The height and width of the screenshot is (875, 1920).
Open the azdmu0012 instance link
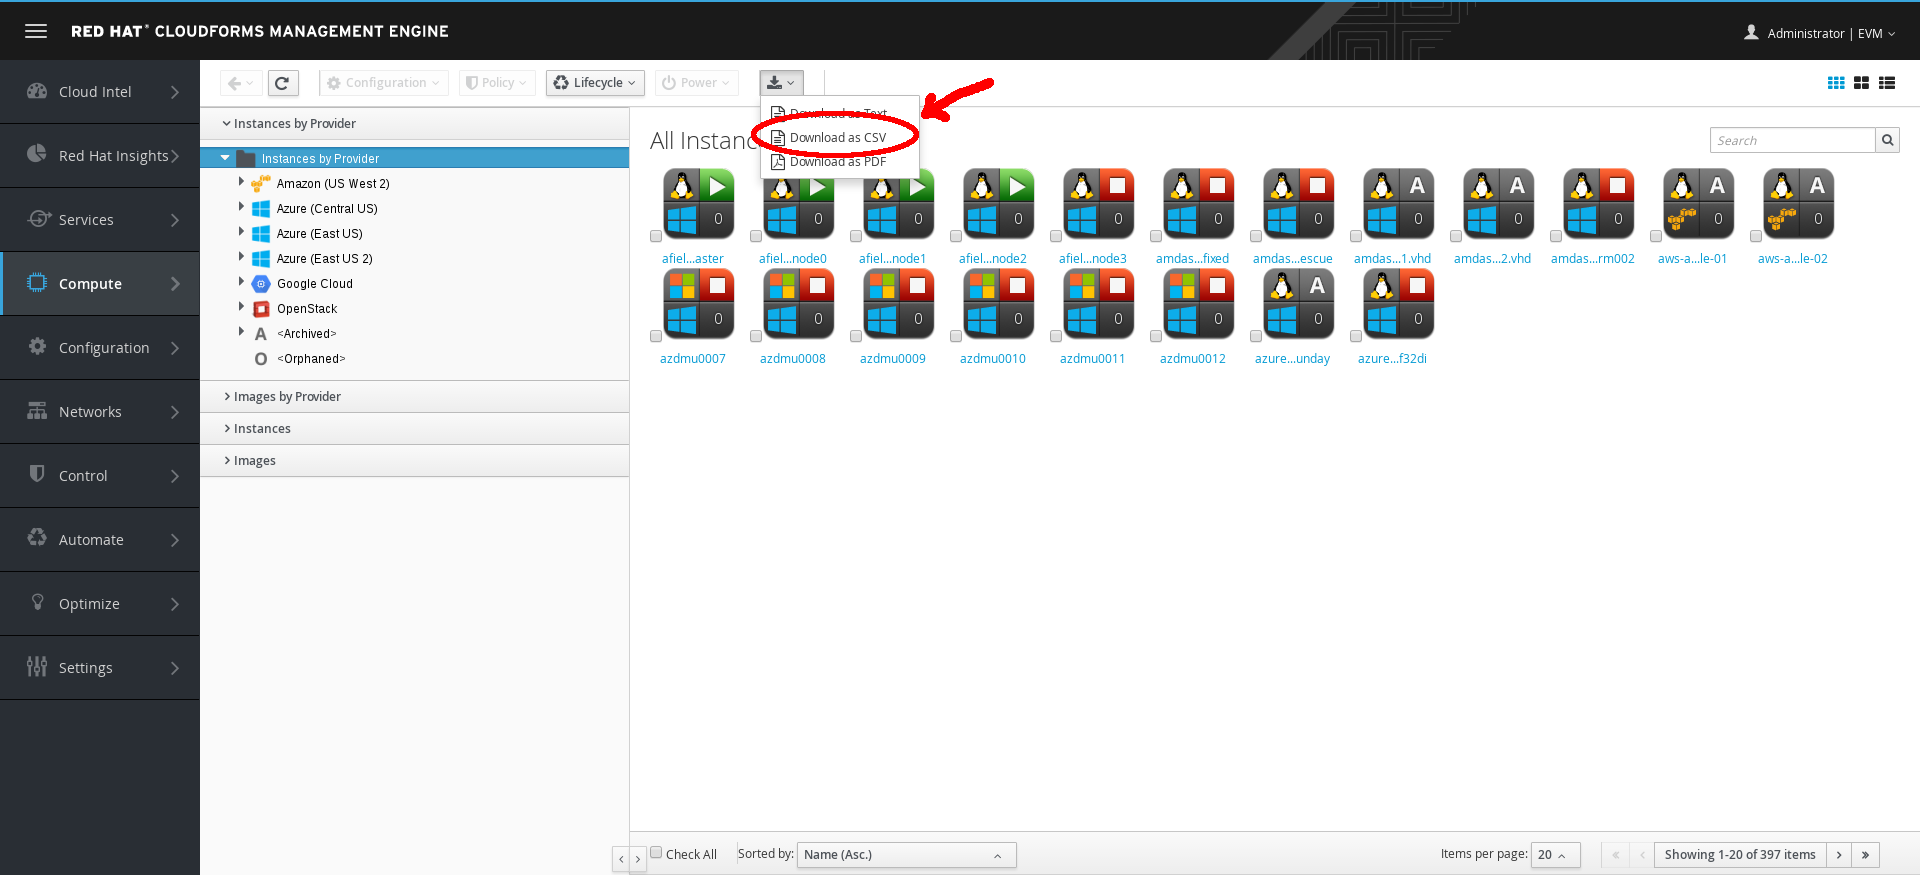click(x=1193, y=359)
